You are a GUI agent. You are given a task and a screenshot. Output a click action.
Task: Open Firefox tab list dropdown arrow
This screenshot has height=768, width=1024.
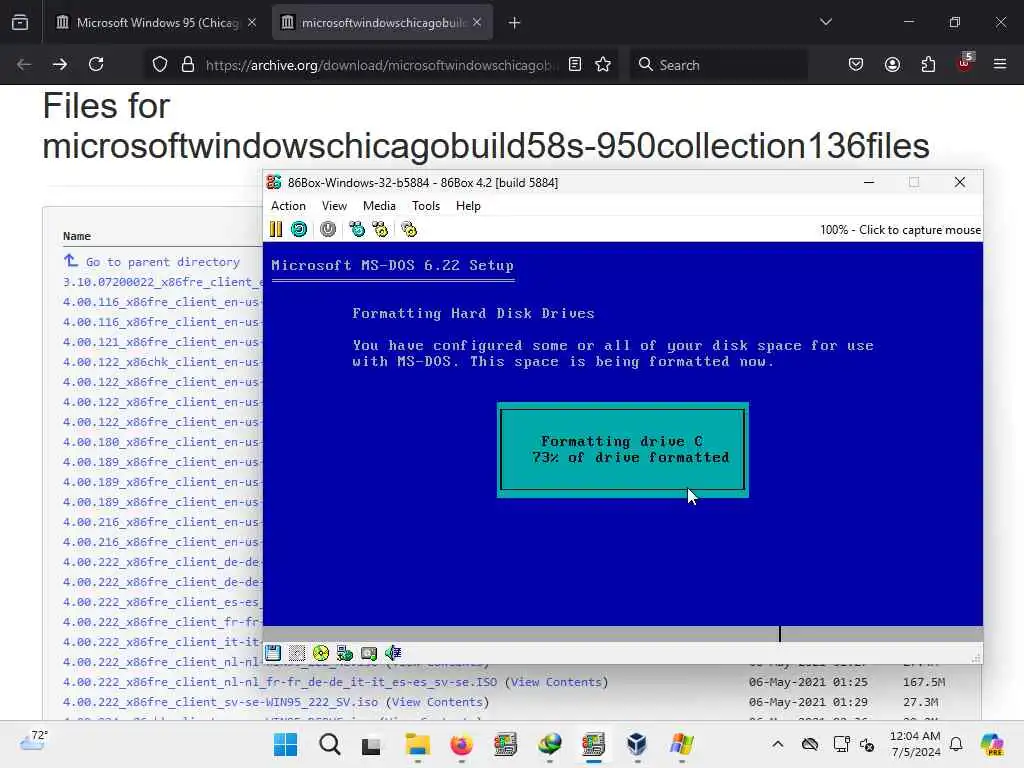coord(825,23)
